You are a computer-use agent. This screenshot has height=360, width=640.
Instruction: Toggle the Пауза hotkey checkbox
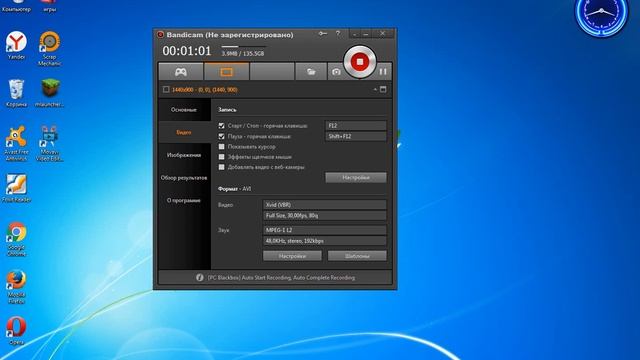[x=221, y=136]
